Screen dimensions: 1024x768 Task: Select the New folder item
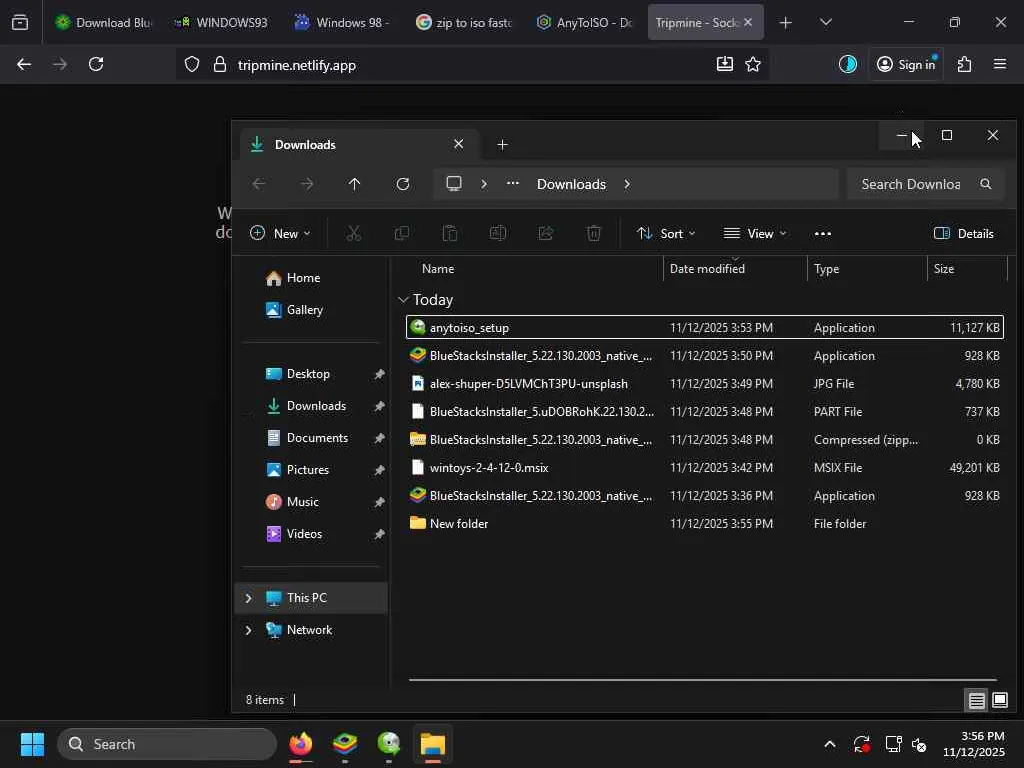pos(705,524)
